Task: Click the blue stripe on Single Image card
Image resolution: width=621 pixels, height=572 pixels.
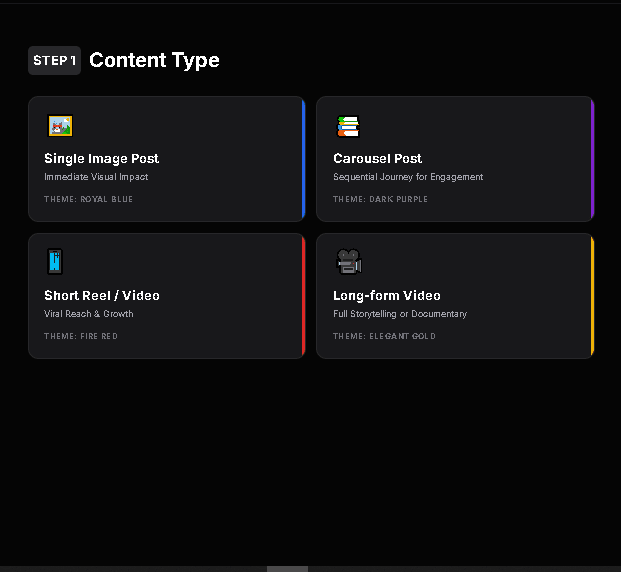Action: (303, 158)
